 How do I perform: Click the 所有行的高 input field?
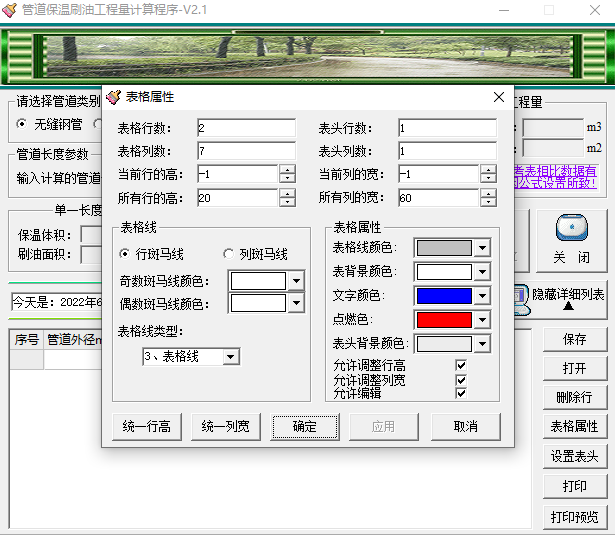[x=238, y=198]
